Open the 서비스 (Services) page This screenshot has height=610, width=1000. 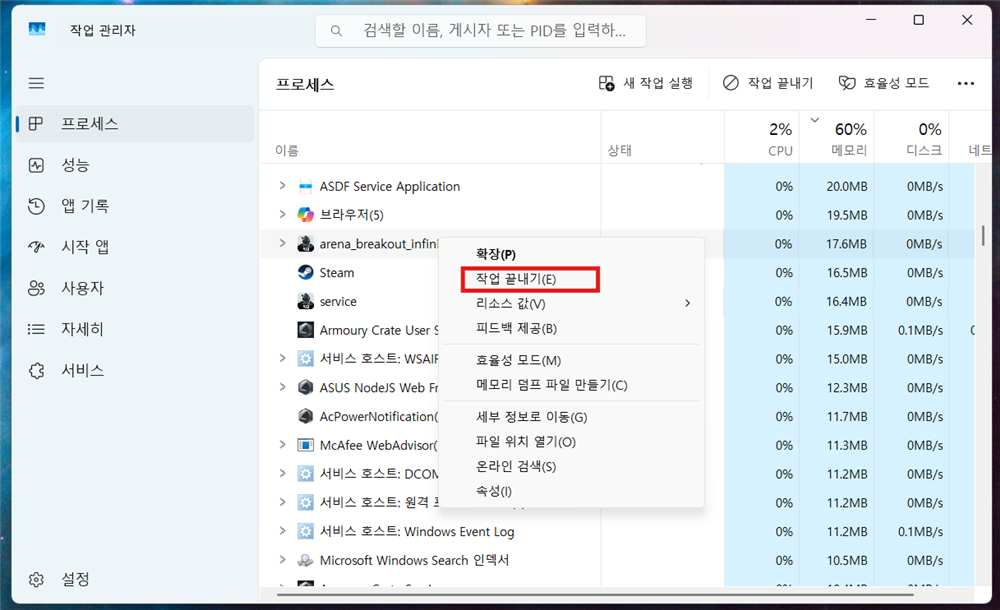click(135, 371)
